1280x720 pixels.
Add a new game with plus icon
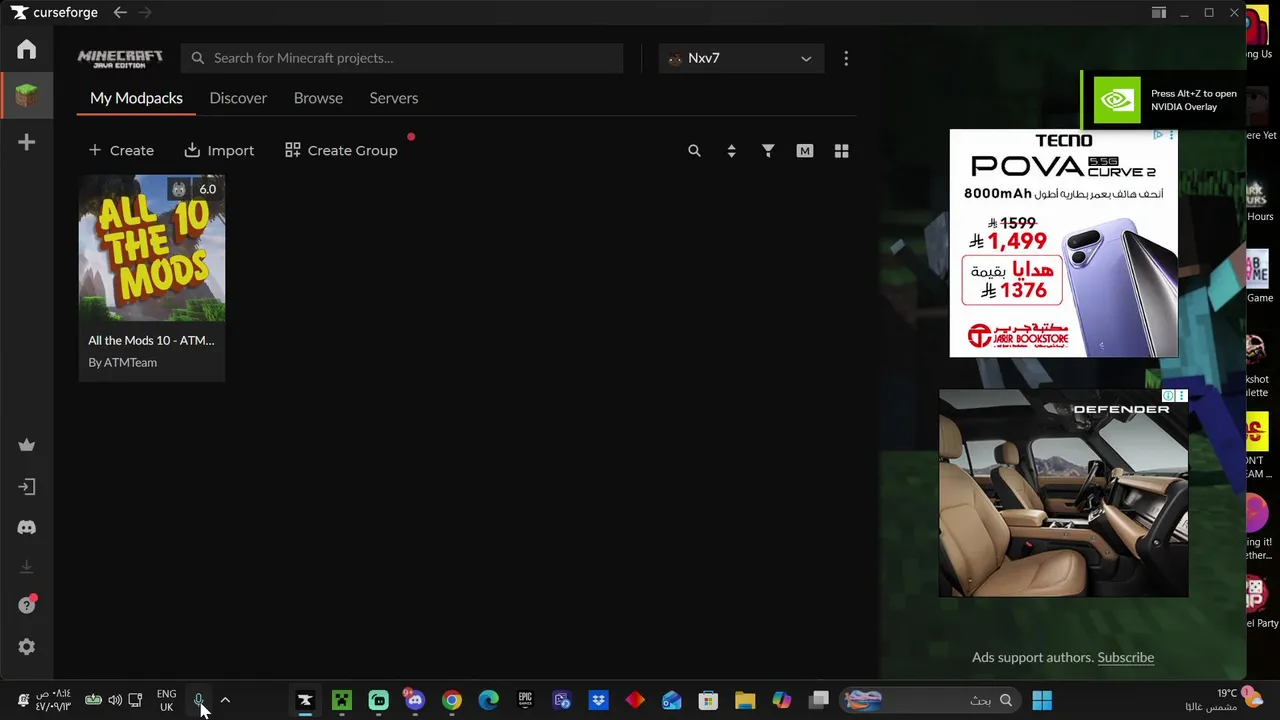click(27, 142)
